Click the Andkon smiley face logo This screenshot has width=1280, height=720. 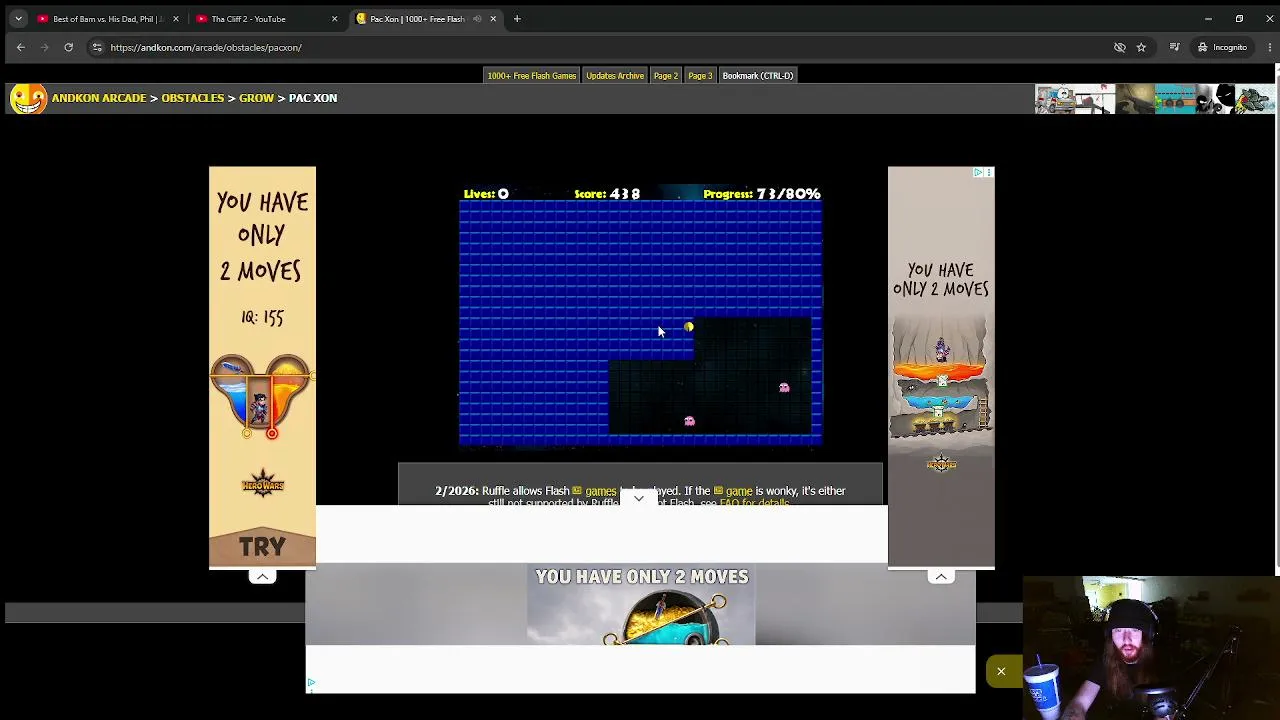pyautogui.click(x=28, y=98)
